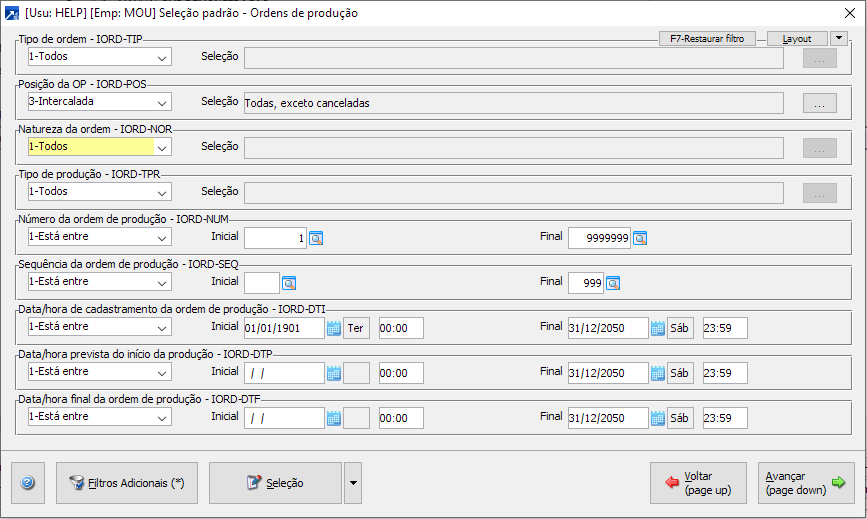867x519 pixels.
Task: Click the application icon in title bar
Action: 12,13
